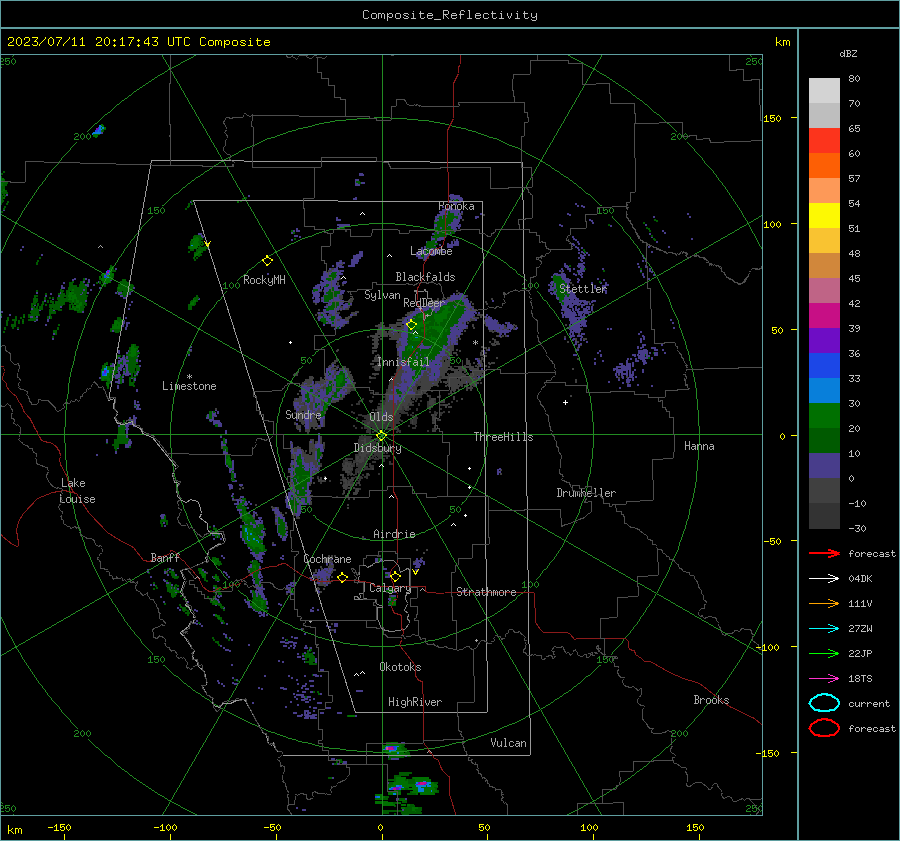
Task: Click the Innisfail label
Action: click(x=403, y=362)
